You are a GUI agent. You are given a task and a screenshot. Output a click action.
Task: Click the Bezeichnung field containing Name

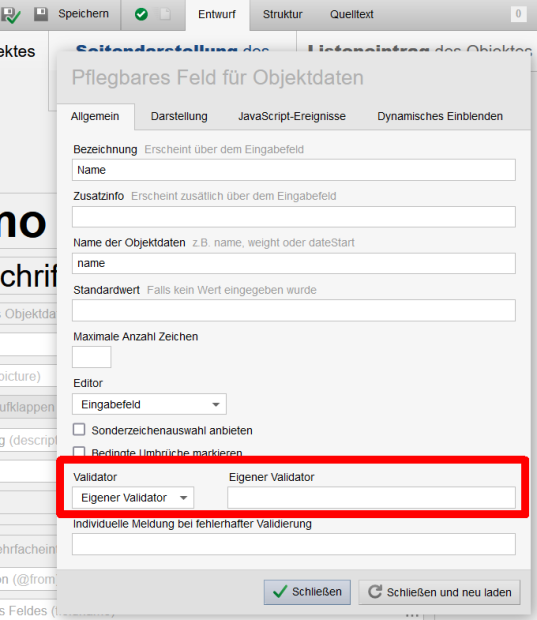(x=294, y=170)
